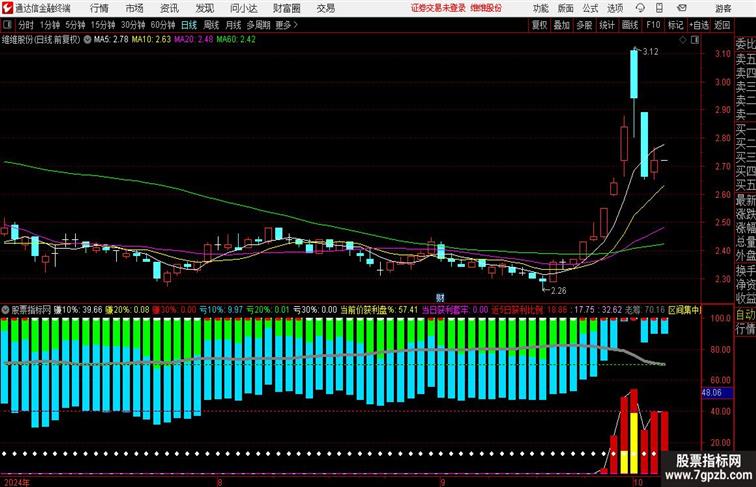Open the mail envelope icon
Viewport: 756px width, 487px height.
click(681, 8)
